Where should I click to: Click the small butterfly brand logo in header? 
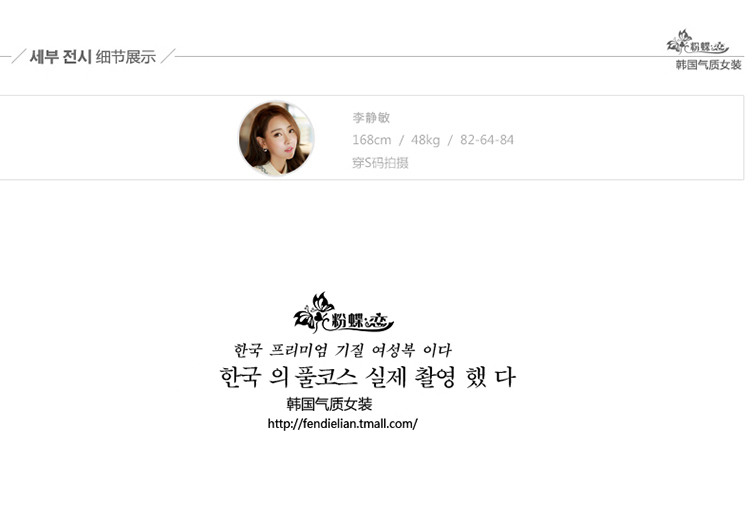pyautogui.click(x=698, y=42)
